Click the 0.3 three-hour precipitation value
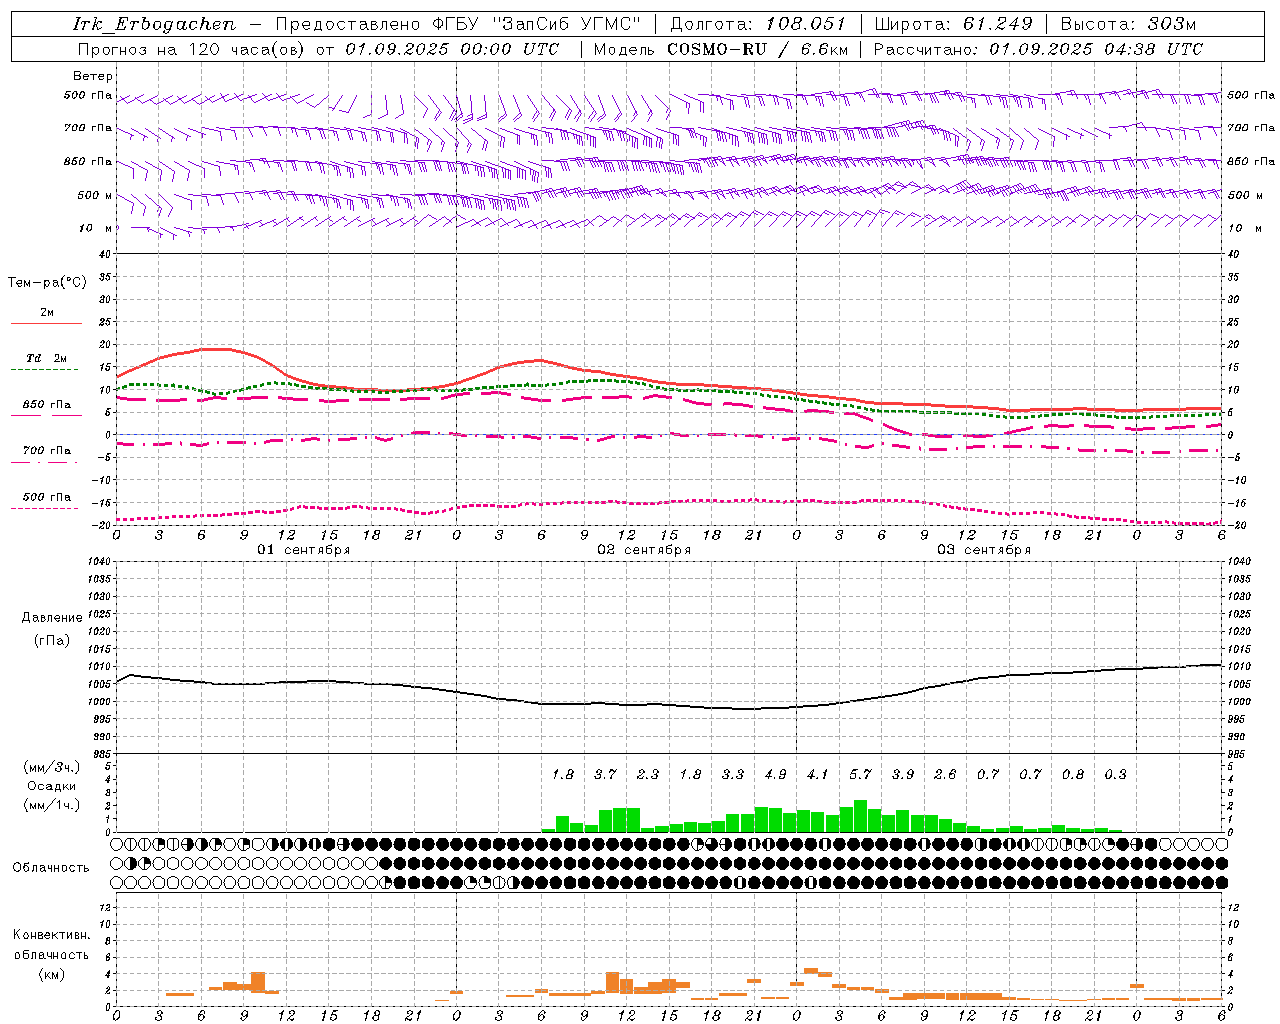Image resolution: width=1280 pixels, height=1024 pixels. pyautogui.click(x=1116, y=774)
